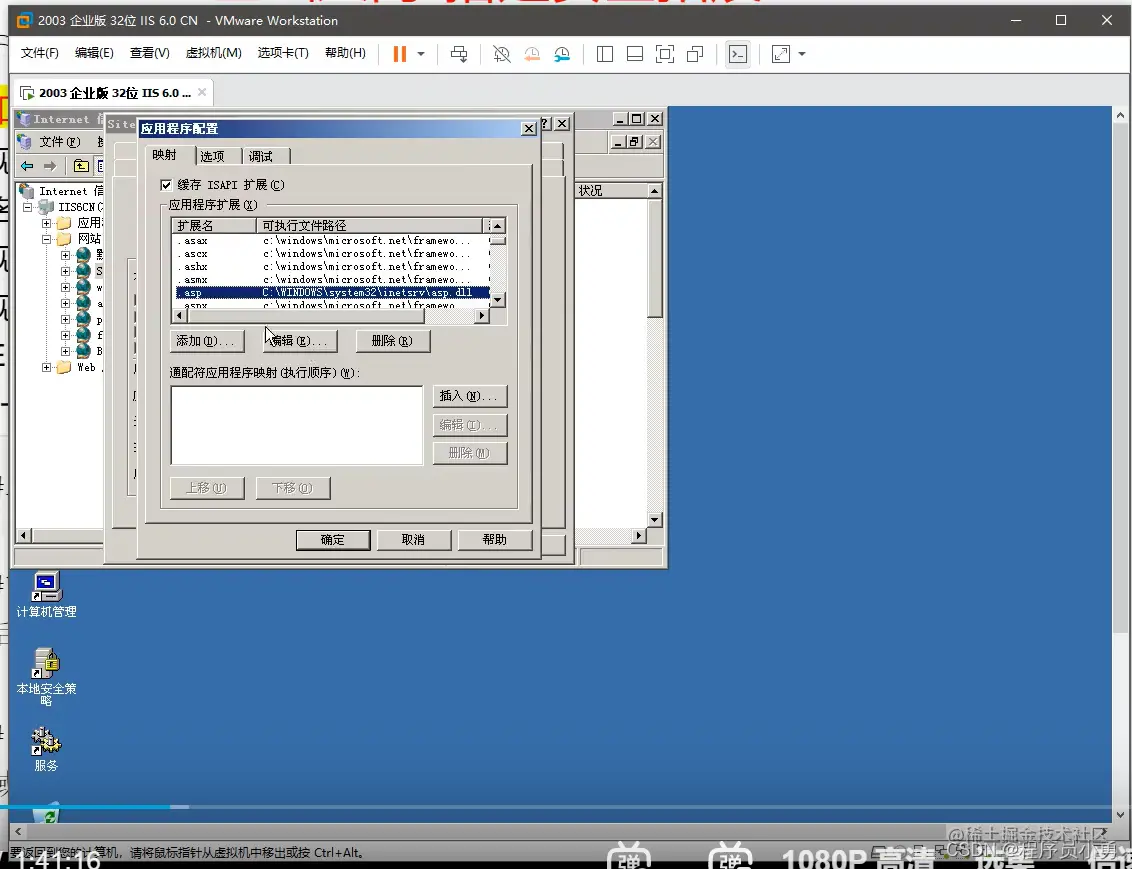
Task: Click the extension list scroll-down arrow
Action: [497, 300]
